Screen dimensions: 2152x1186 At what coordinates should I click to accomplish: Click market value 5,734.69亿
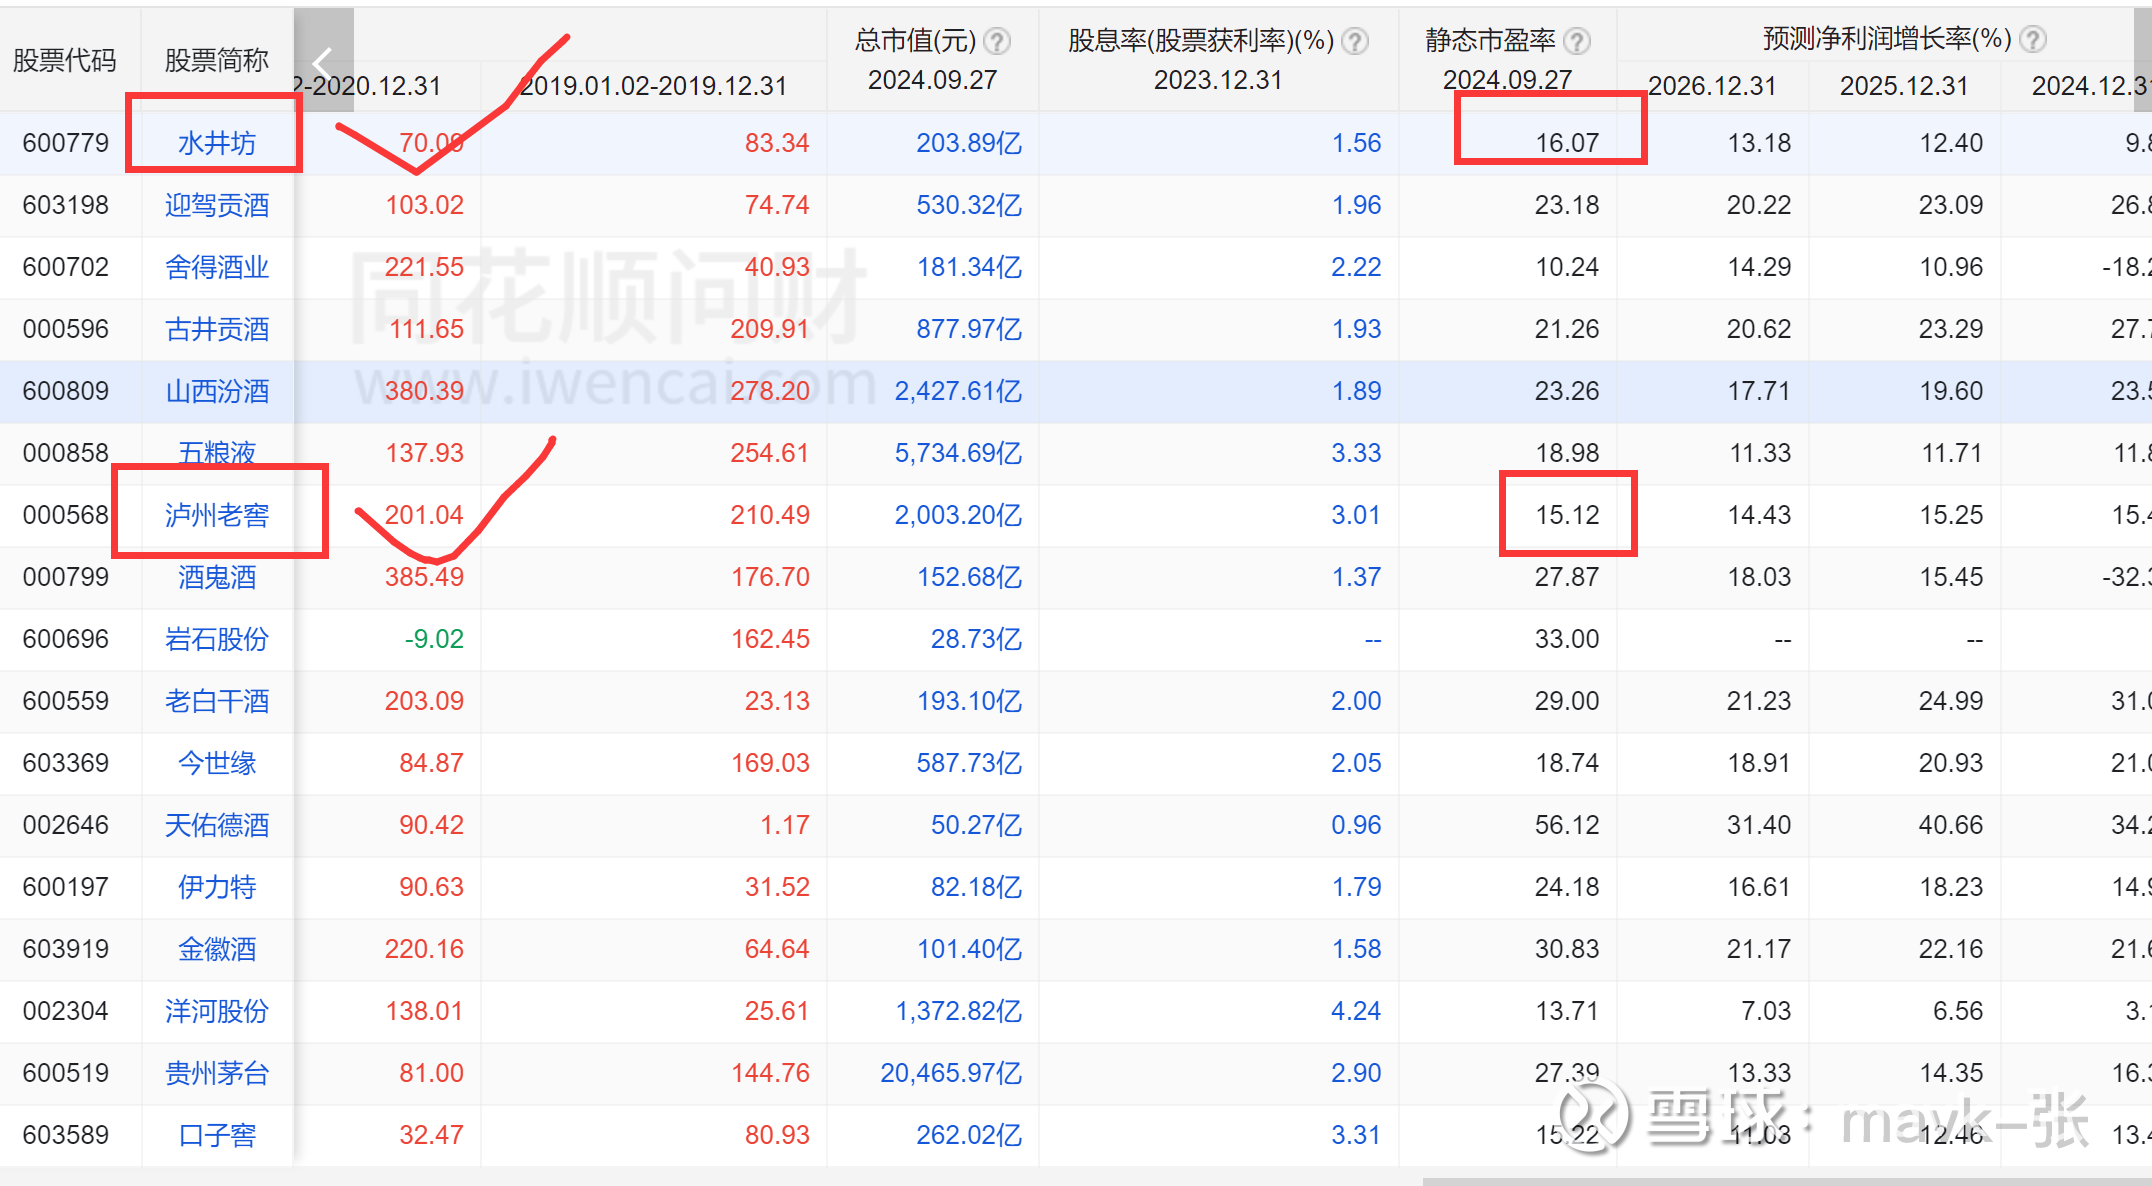(x=958, y=453)
